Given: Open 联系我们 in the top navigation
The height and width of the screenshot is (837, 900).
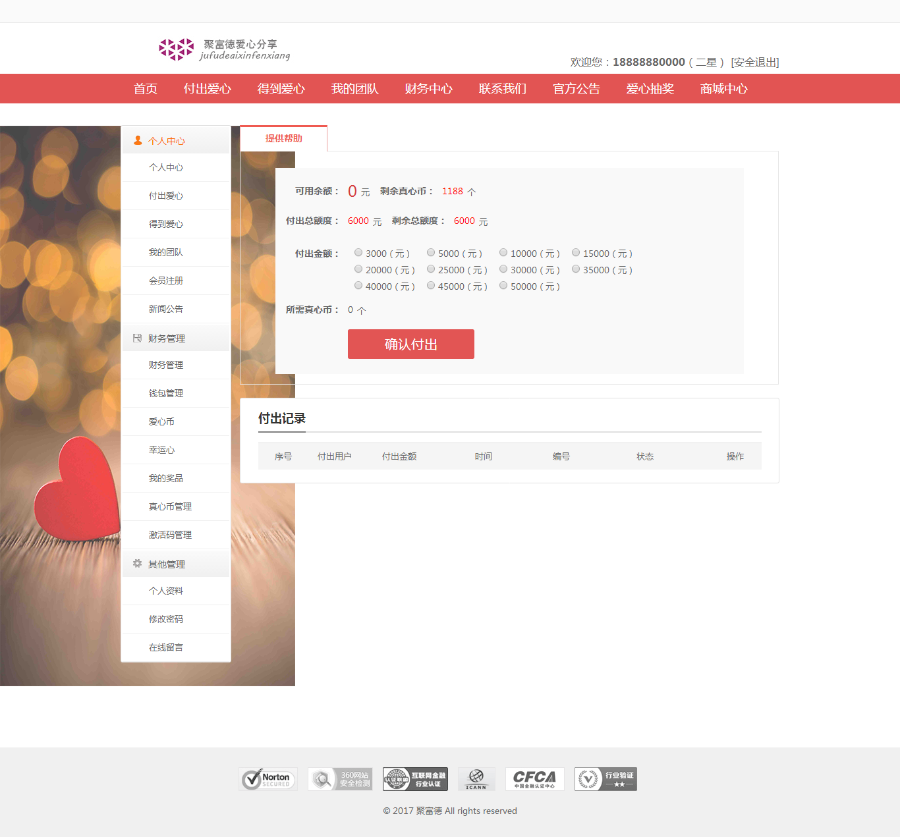Looking at the screenshot, I should pos(502,88).
